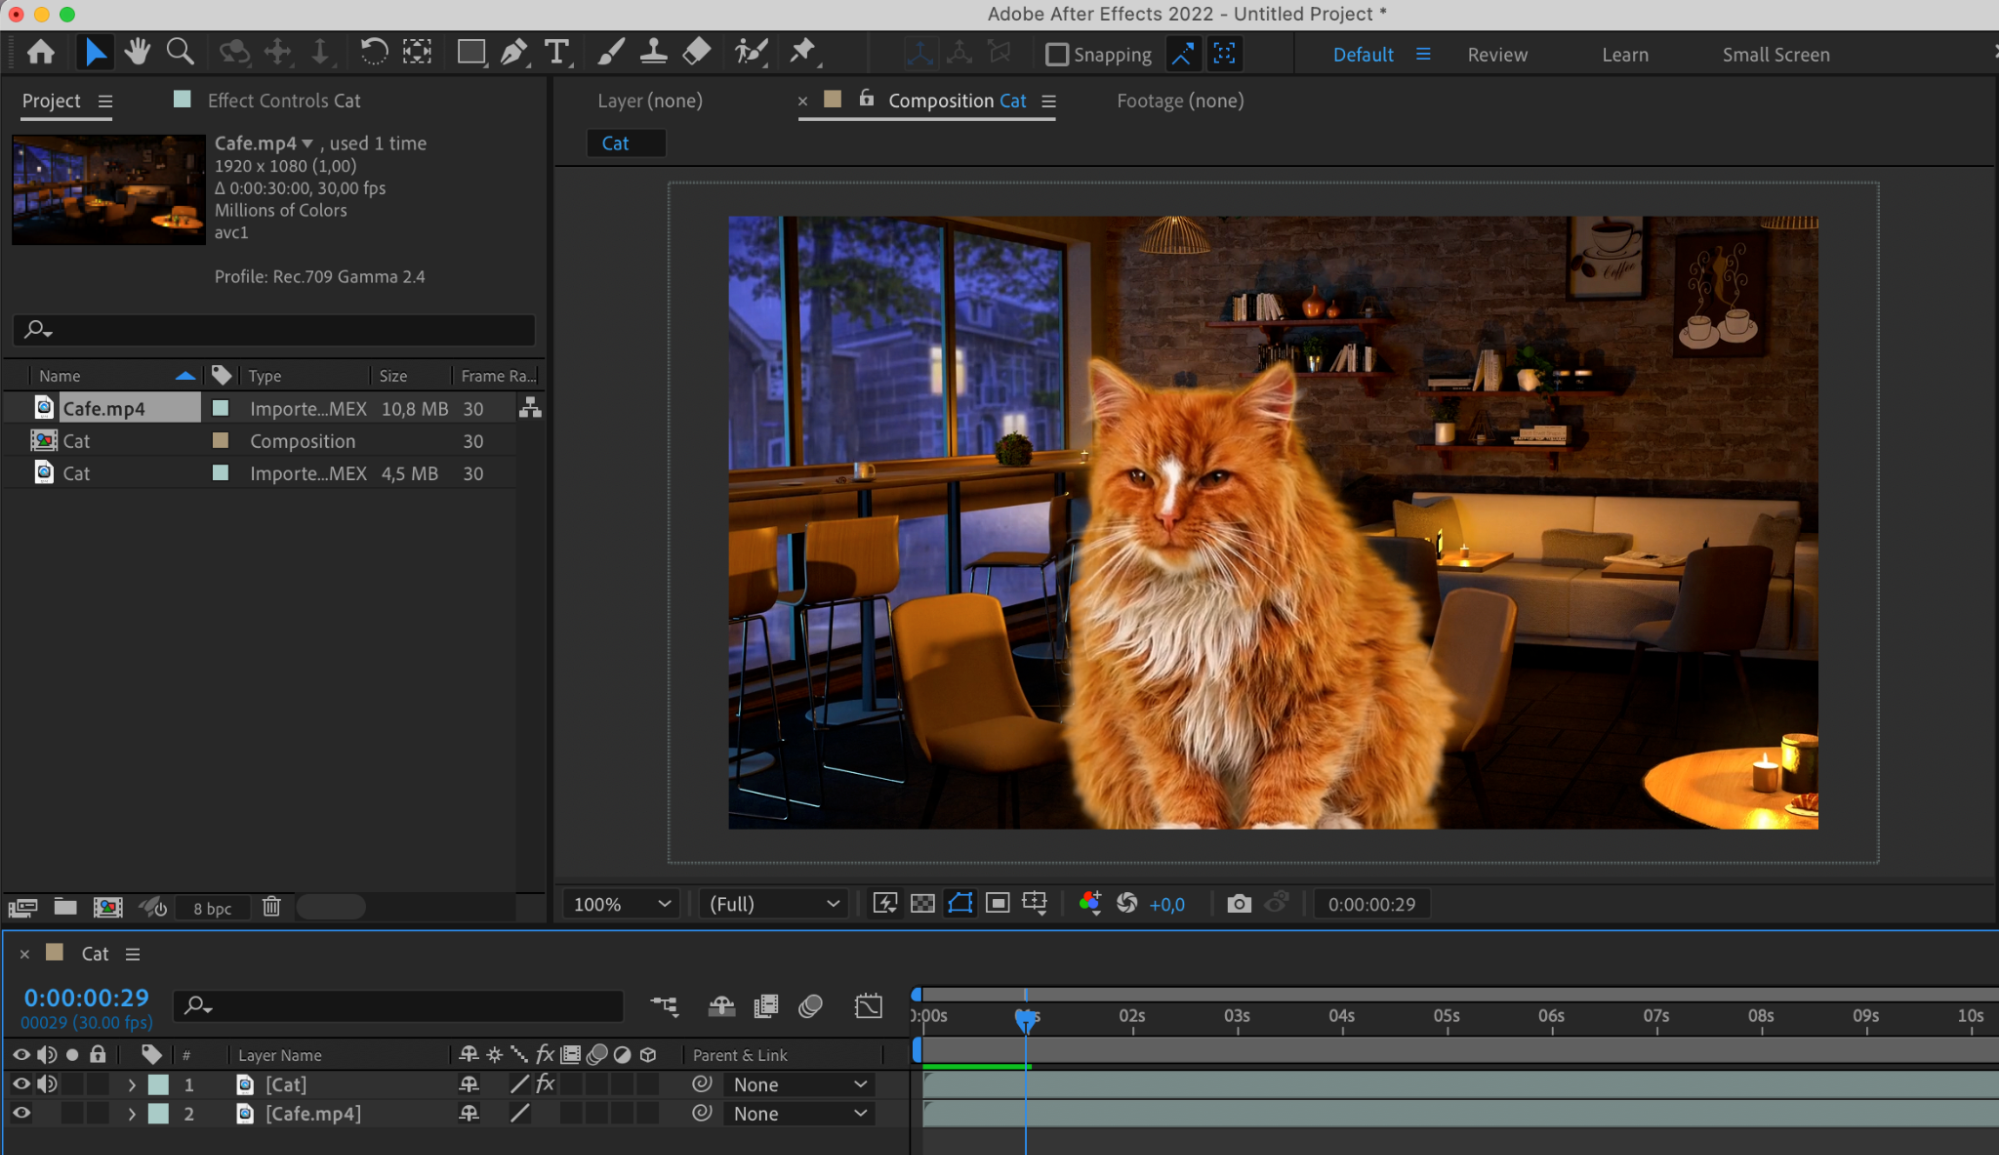Select the Pen tool
The width and height of the screenshot is (1999, 1155).
(x=513, y=52)
